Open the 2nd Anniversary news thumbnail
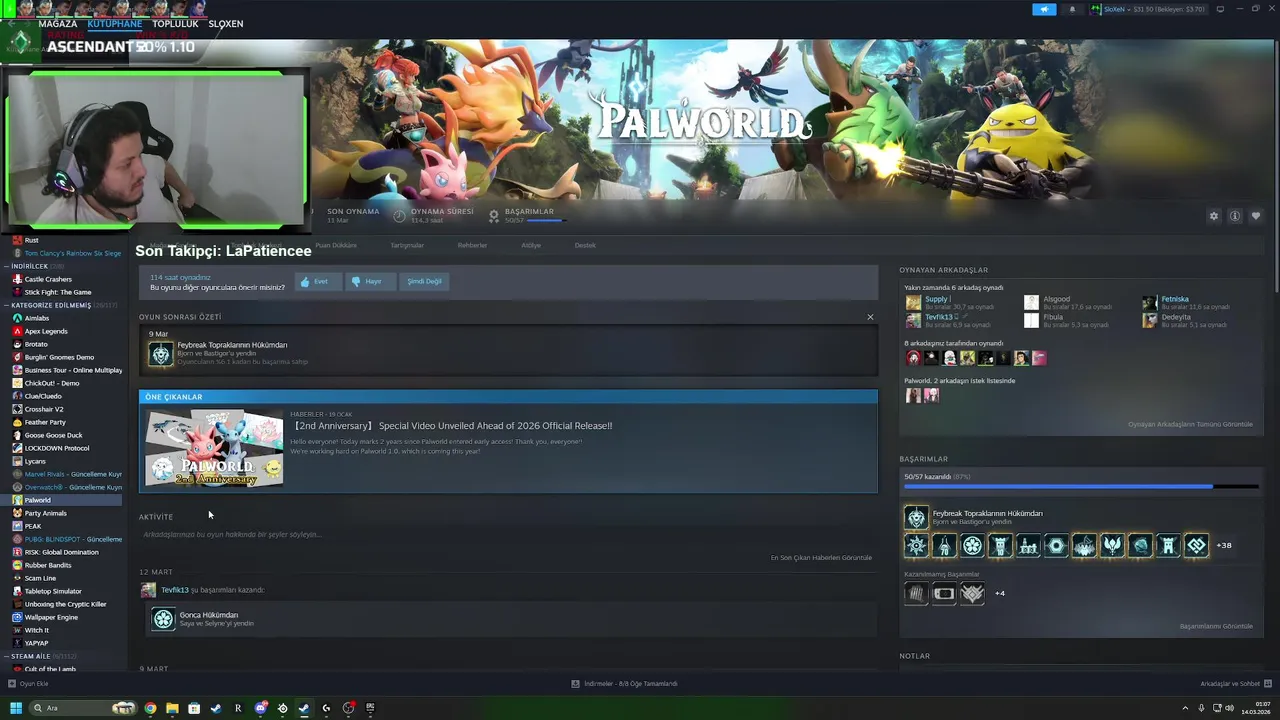 pyautogui.click(x=214, y=447)
